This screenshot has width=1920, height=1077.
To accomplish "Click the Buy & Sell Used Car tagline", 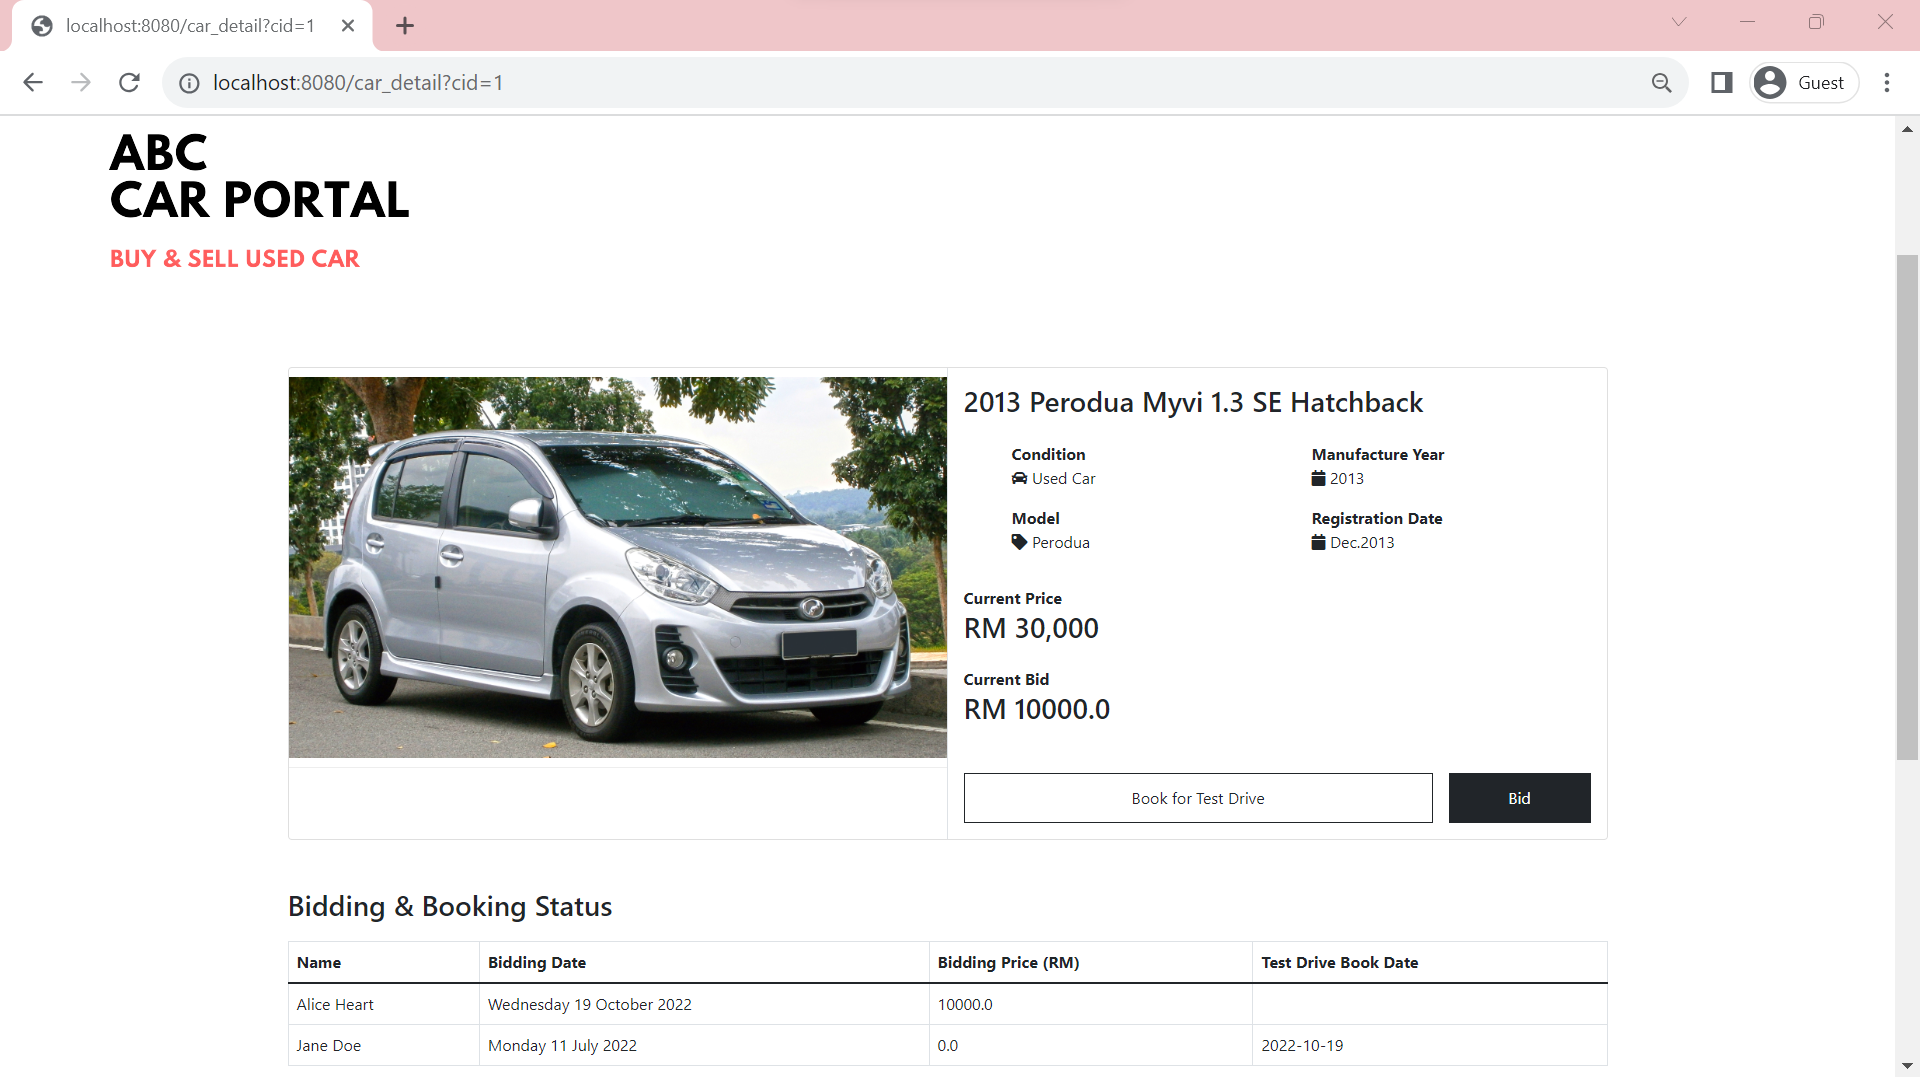I will (x=235, y=259).
